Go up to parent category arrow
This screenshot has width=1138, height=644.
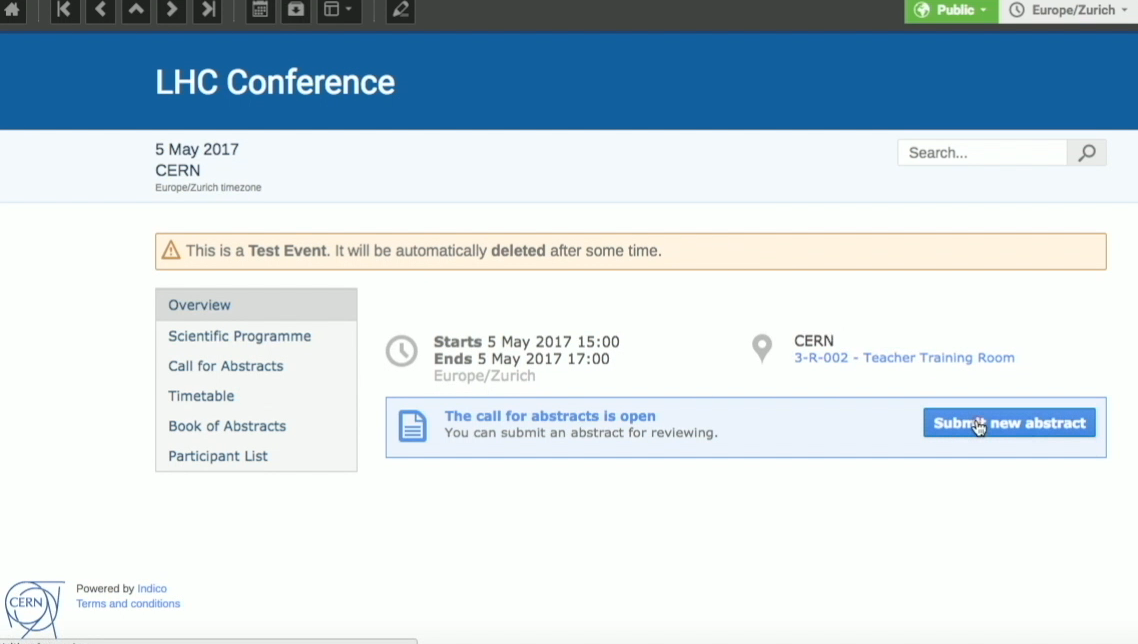[136, 10]
